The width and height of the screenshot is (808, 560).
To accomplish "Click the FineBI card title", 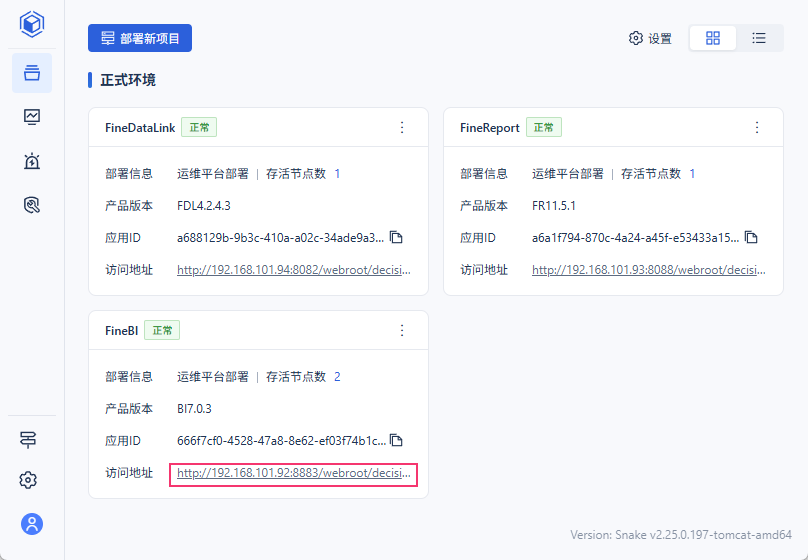I will (x=122, y=331).
